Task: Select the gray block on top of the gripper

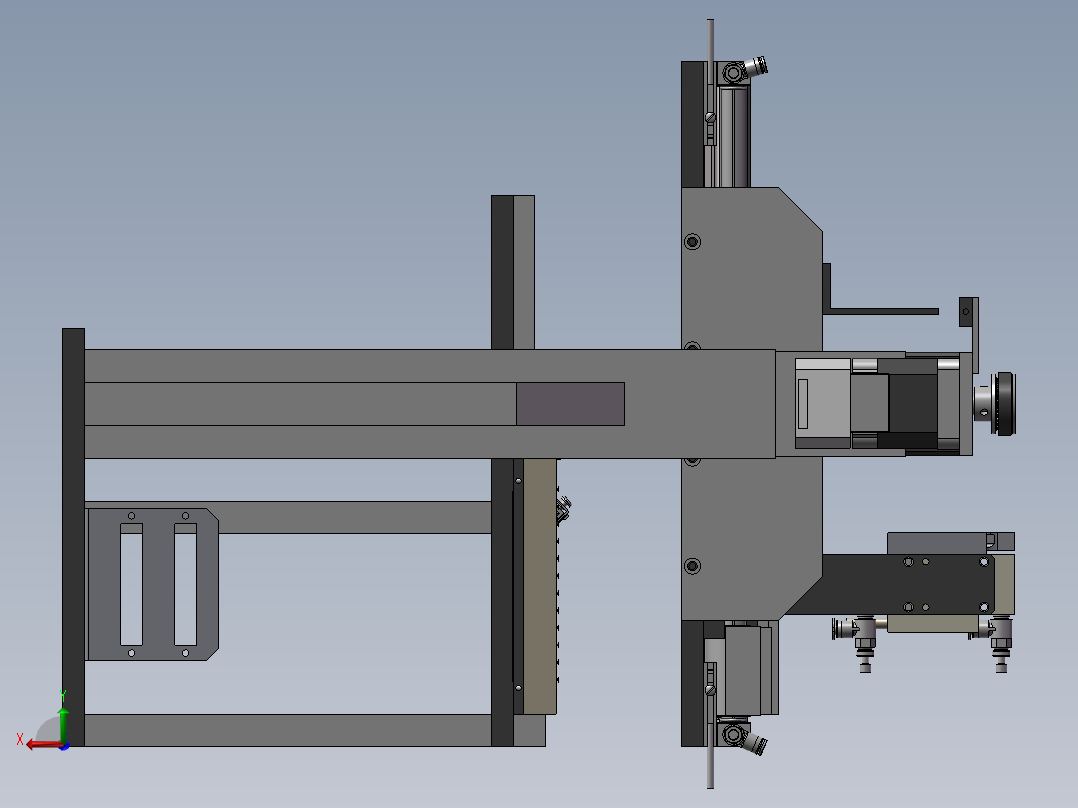Action: point(938,543)
